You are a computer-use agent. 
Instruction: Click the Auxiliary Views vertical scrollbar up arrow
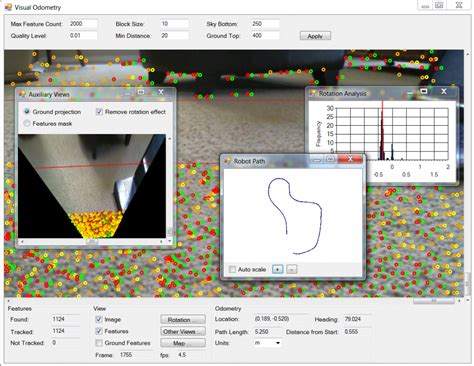(x=169, y=138)
